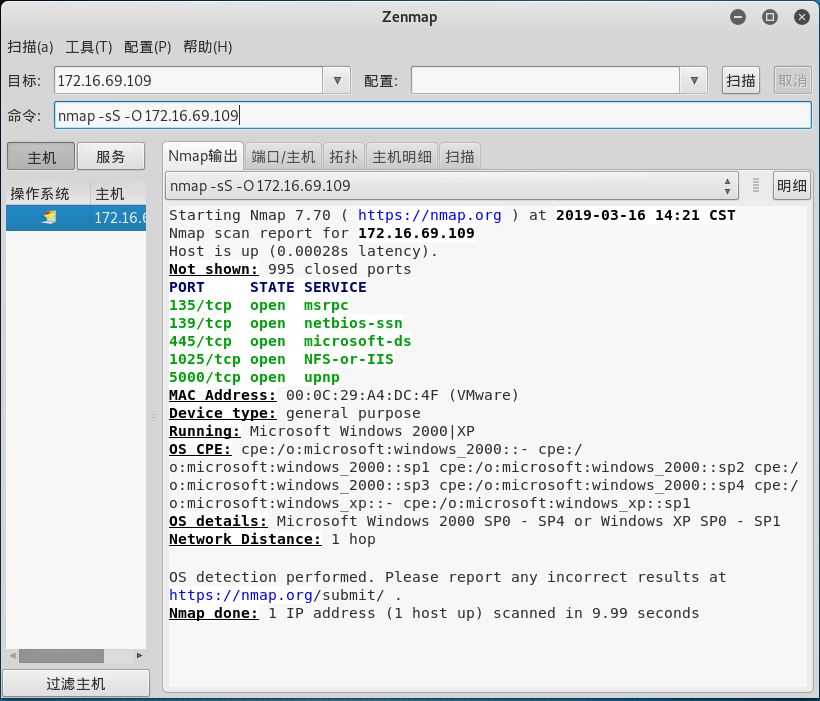
Task: Click the 扫描 scan button
Action: pos(741,81)
